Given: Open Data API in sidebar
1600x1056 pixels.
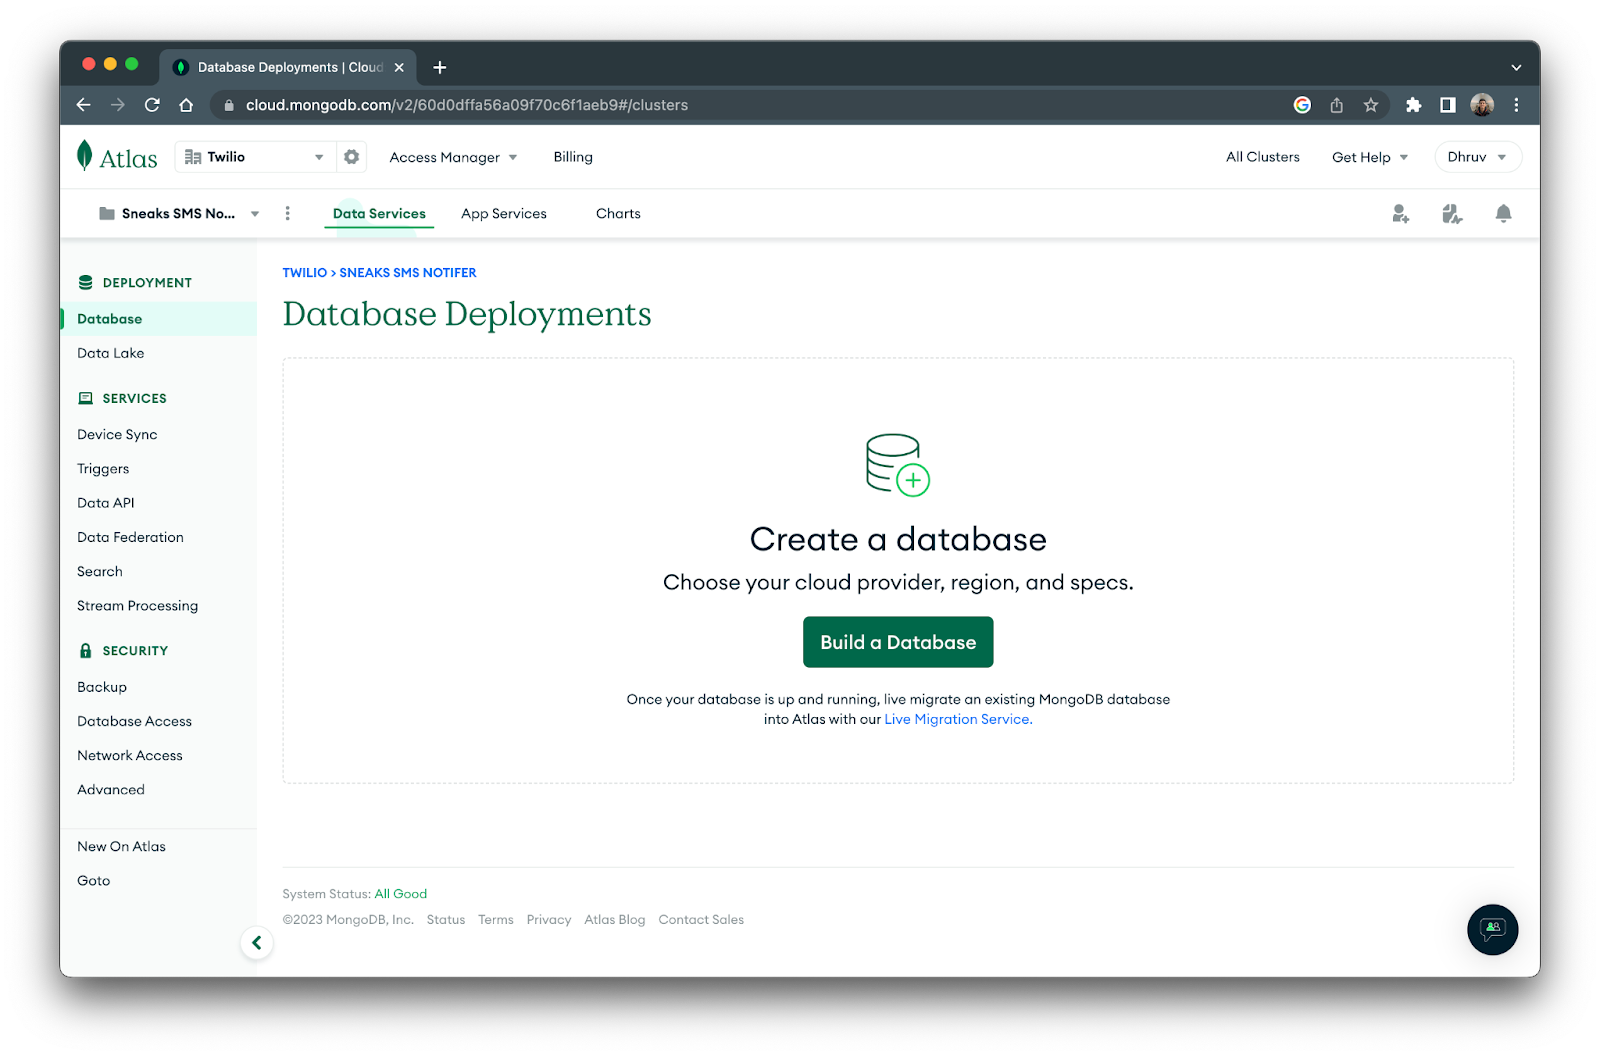Looking at the screenshot, I should pyautogui.click(x=106, y=503).
